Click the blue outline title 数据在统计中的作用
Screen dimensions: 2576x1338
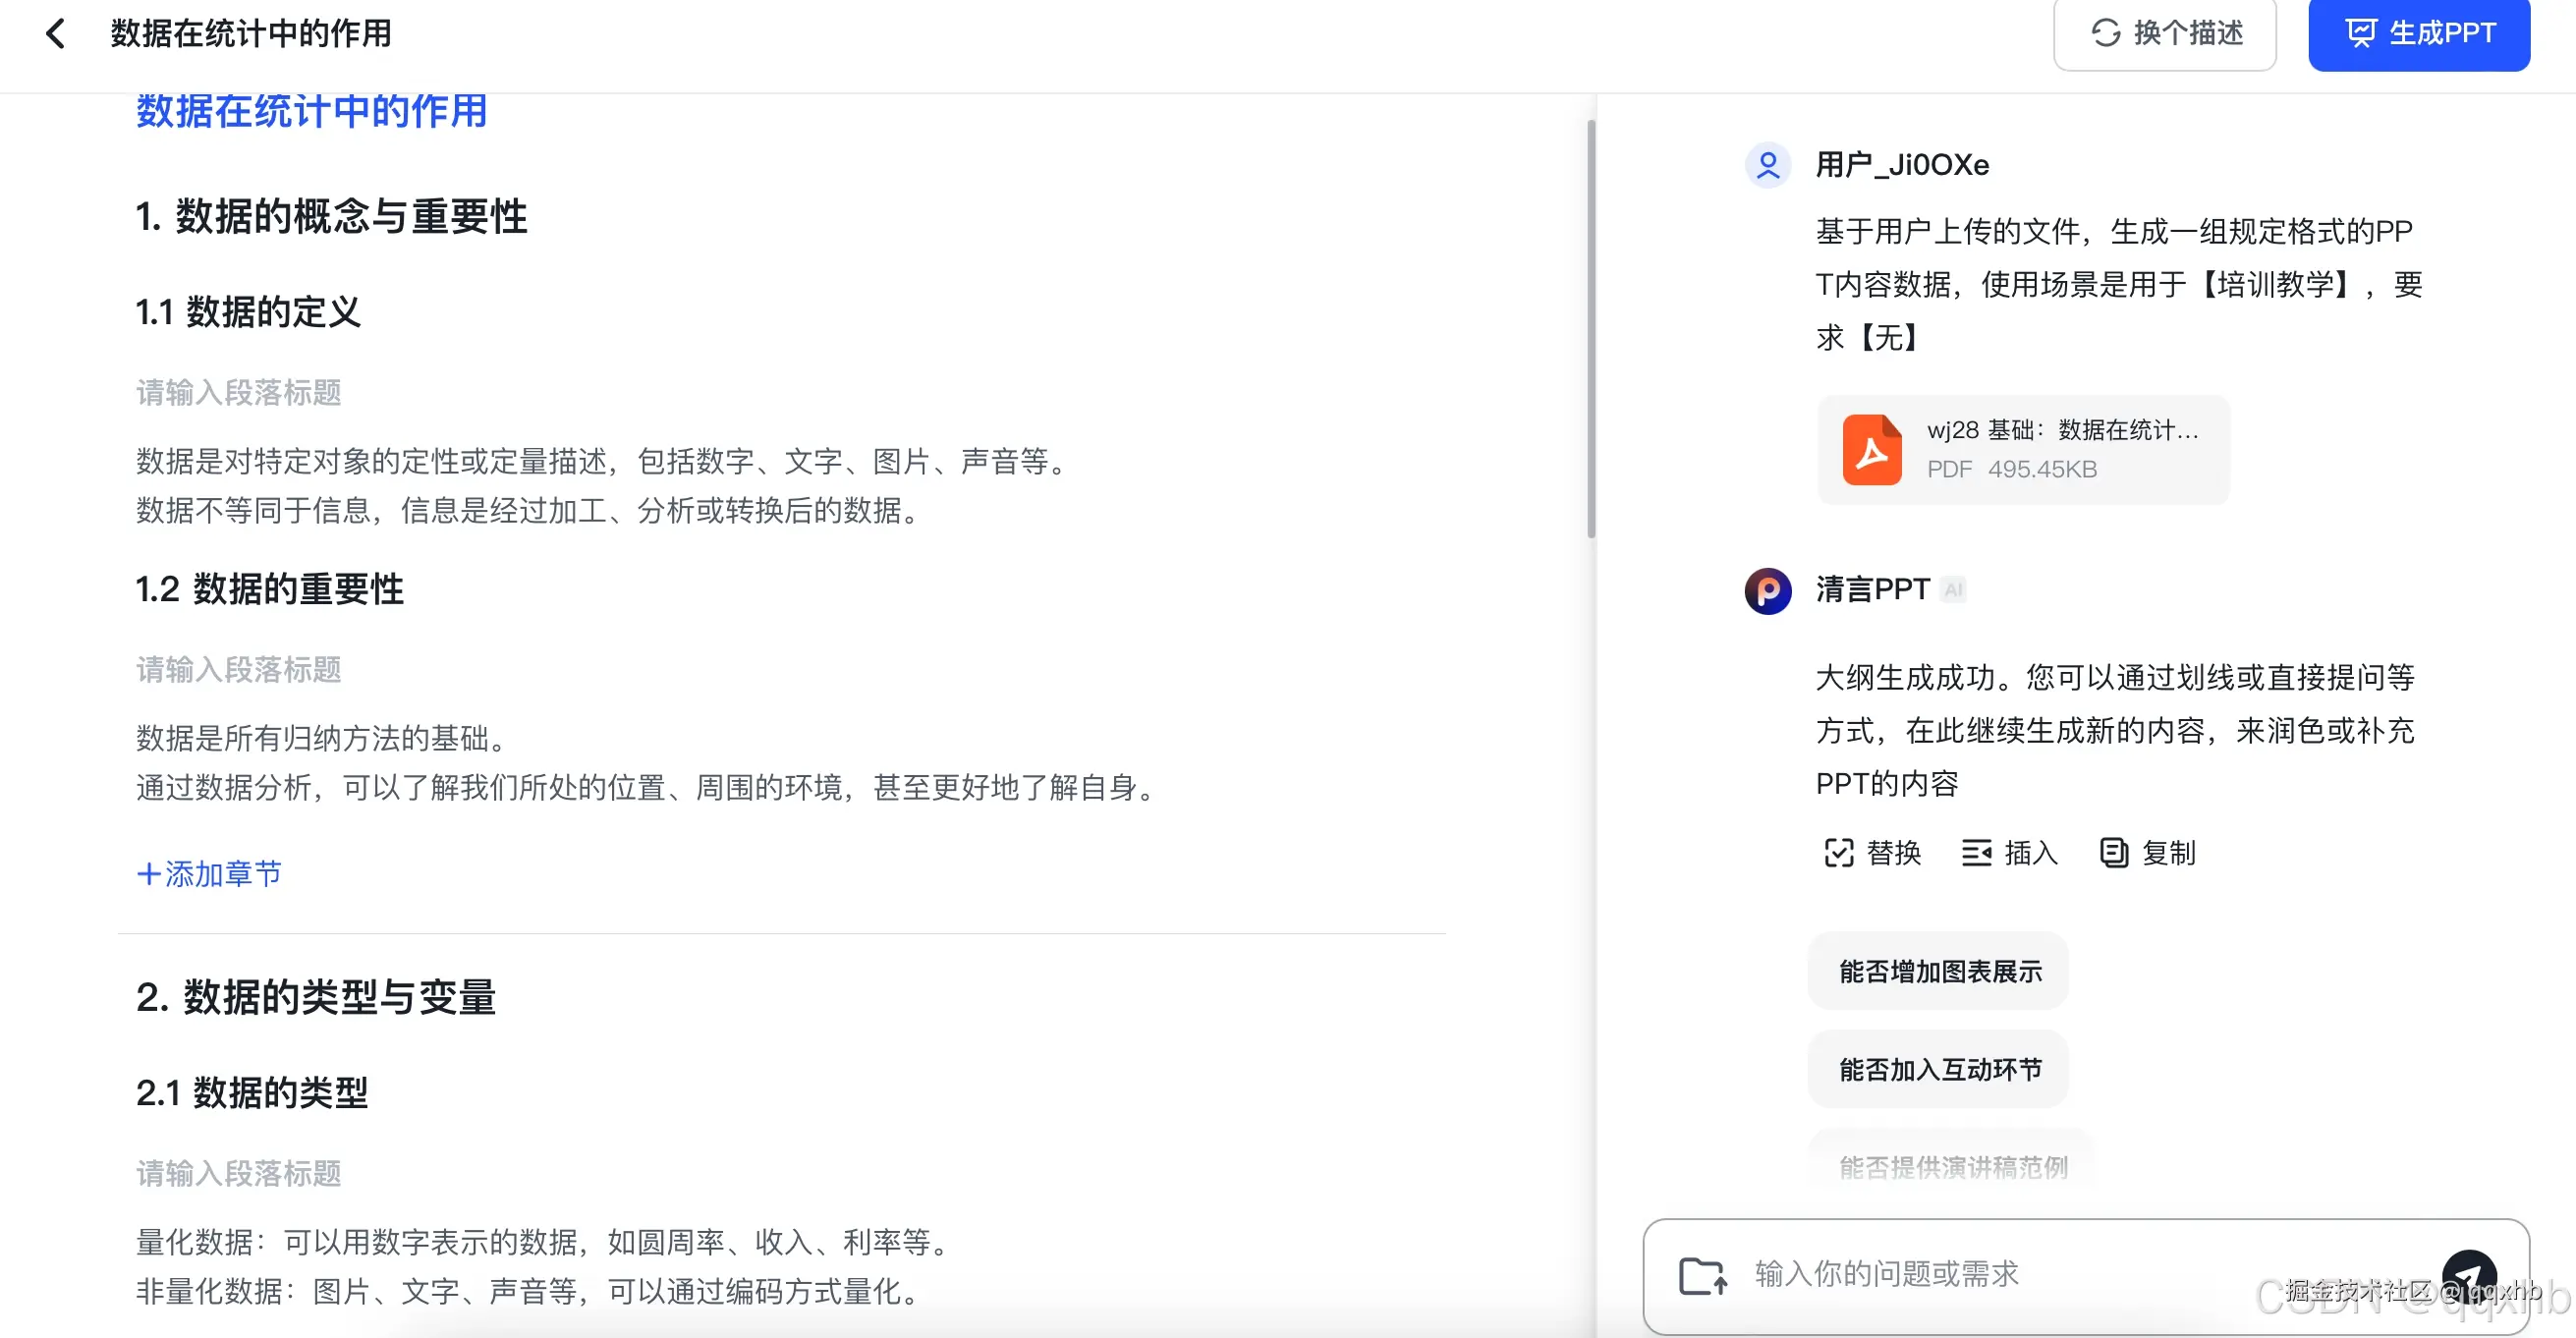tap(311, 112)
